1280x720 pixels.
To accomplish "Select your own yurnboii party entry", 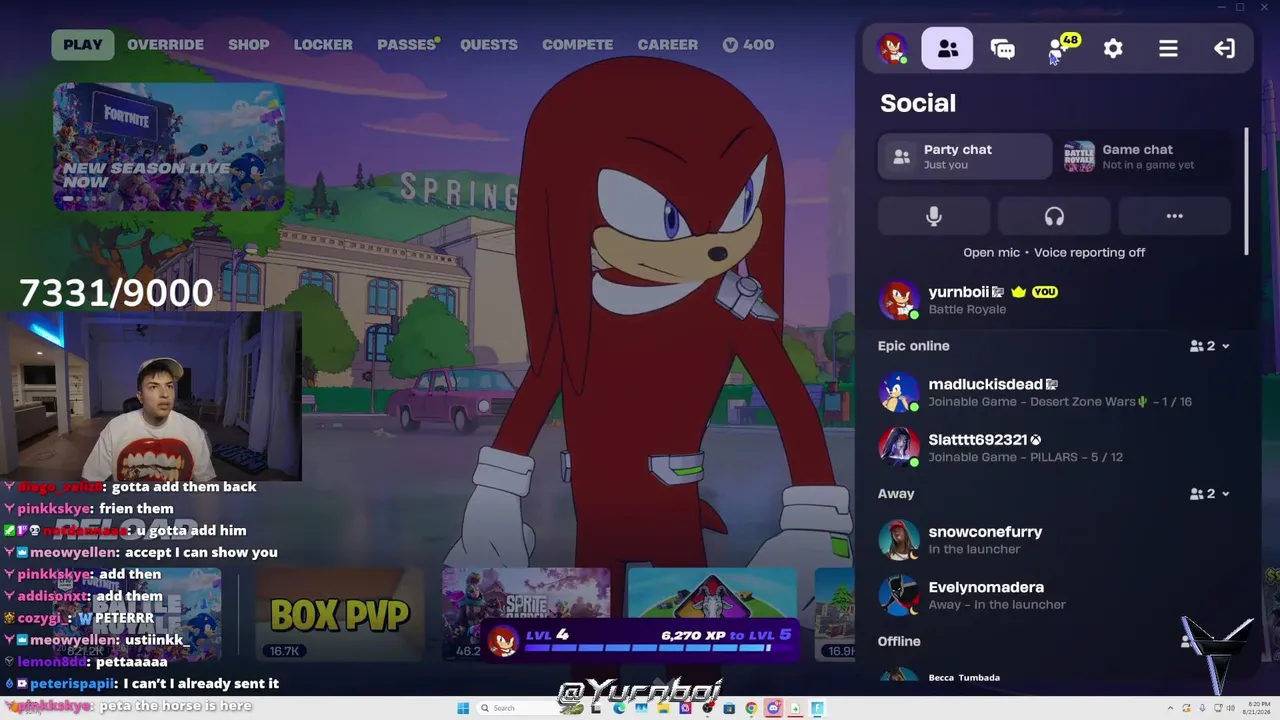I will pyautogui.click(x=1055, y=300).
